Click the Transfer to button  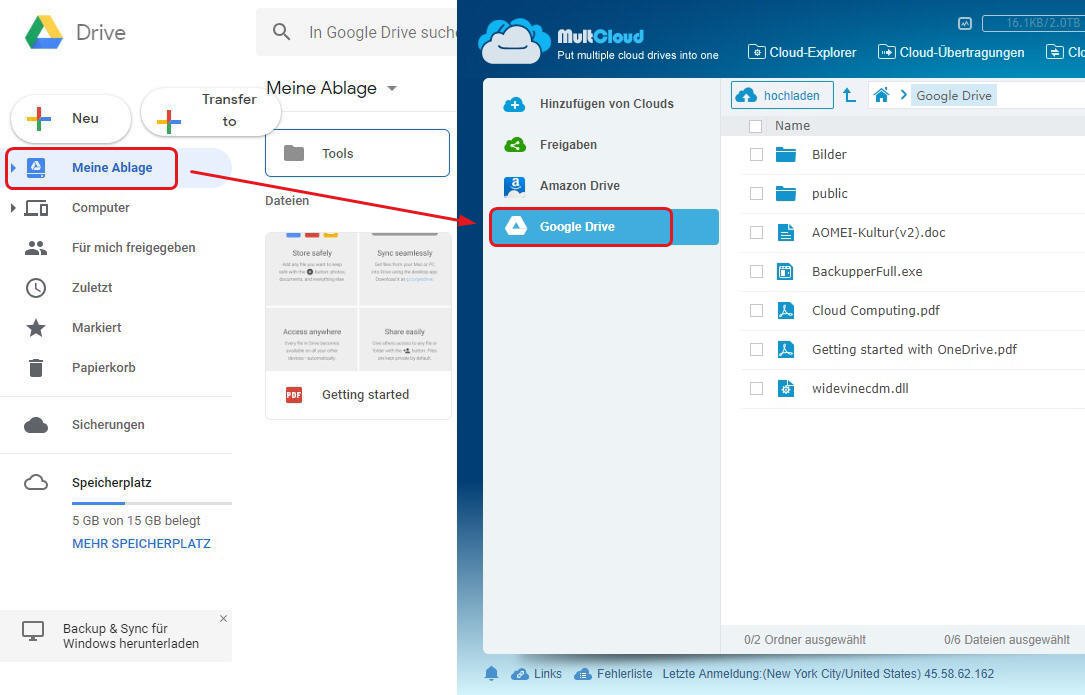pyautogui.click(x=210, y=111)
